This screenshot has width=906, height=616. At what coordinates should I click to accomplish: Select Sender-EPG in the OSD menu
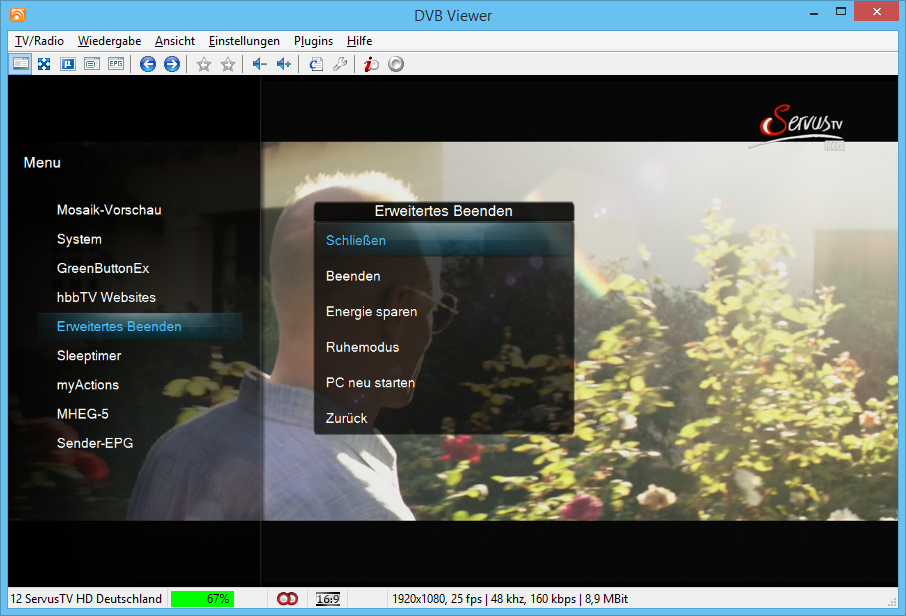(95, 443)
